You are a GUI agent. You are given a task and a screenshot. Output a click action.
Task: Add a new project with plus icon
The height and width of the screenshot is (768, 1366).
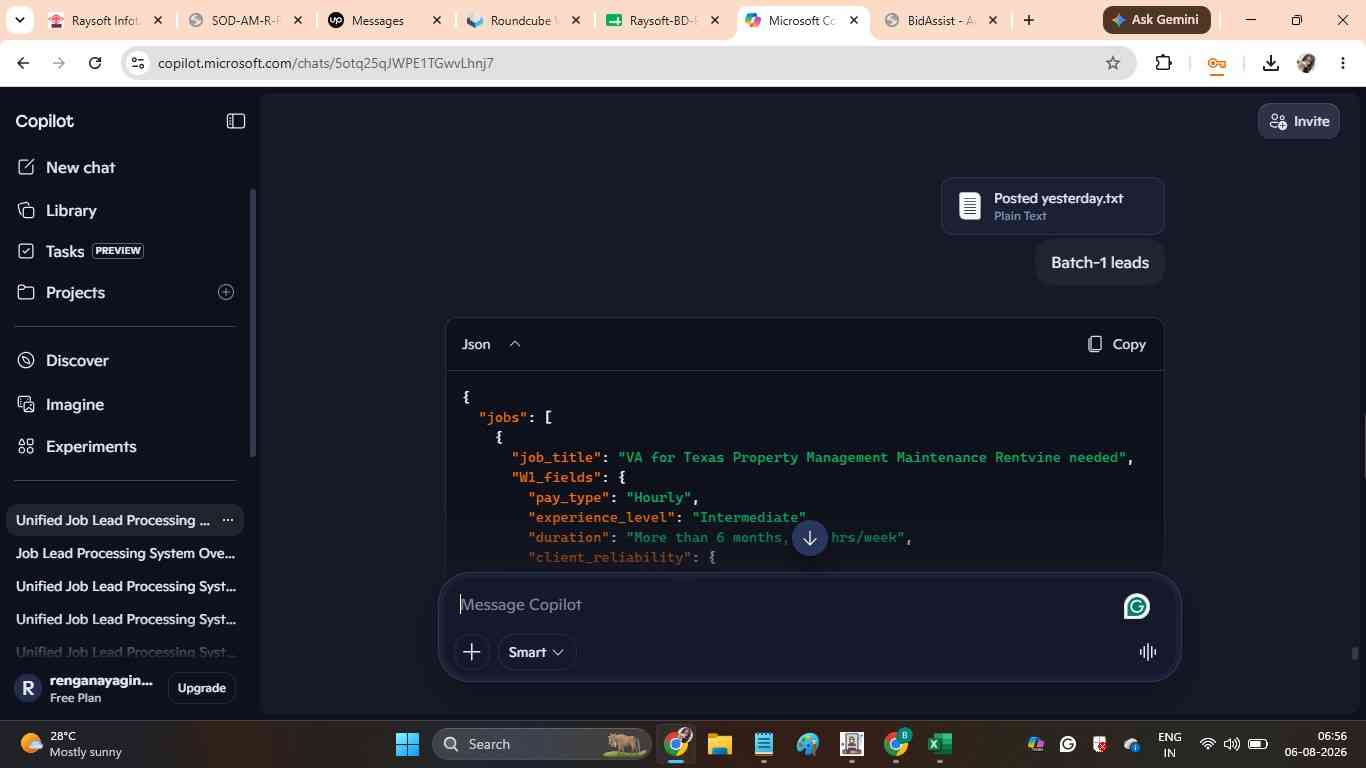[x=226, y=292]
